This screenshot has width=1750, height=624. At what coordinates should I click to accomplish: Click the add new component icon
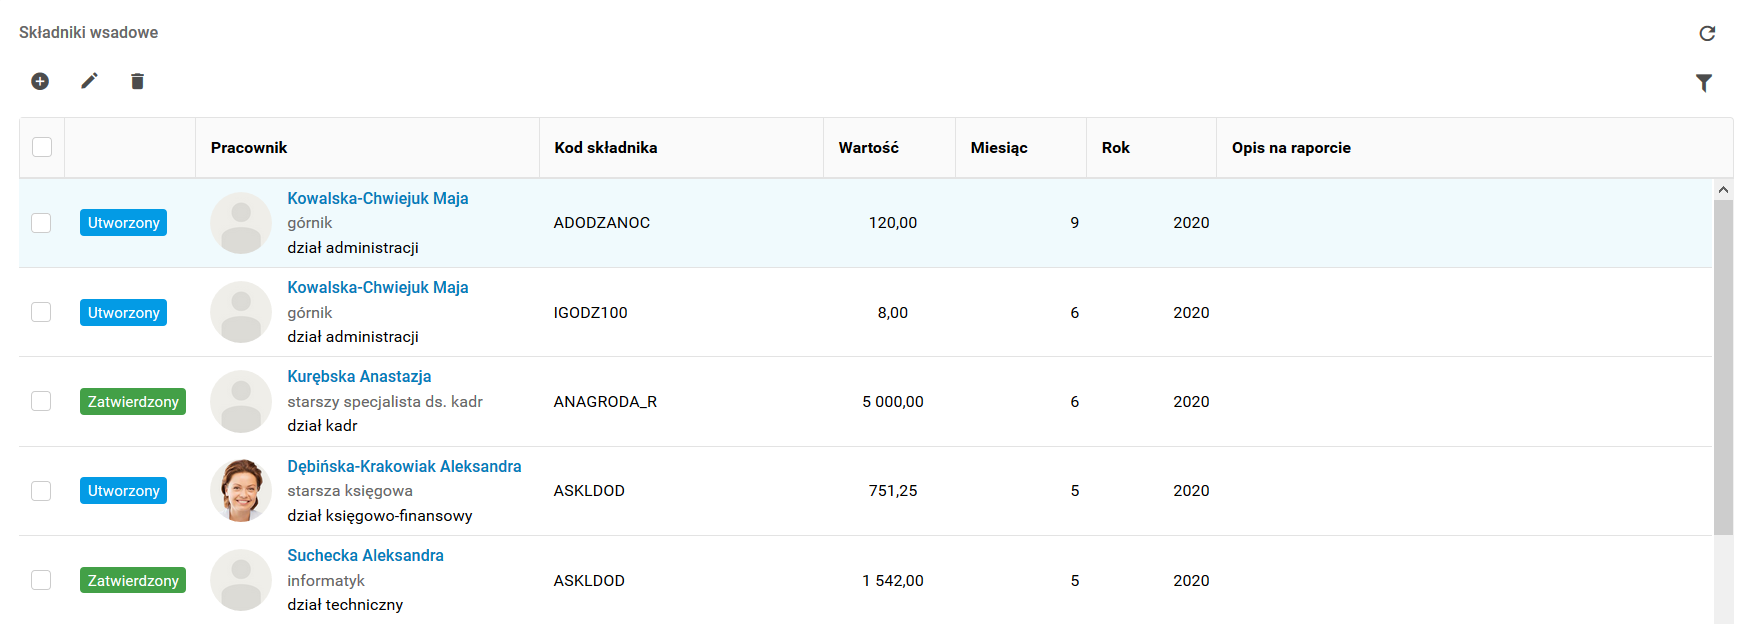pos(40,81)
